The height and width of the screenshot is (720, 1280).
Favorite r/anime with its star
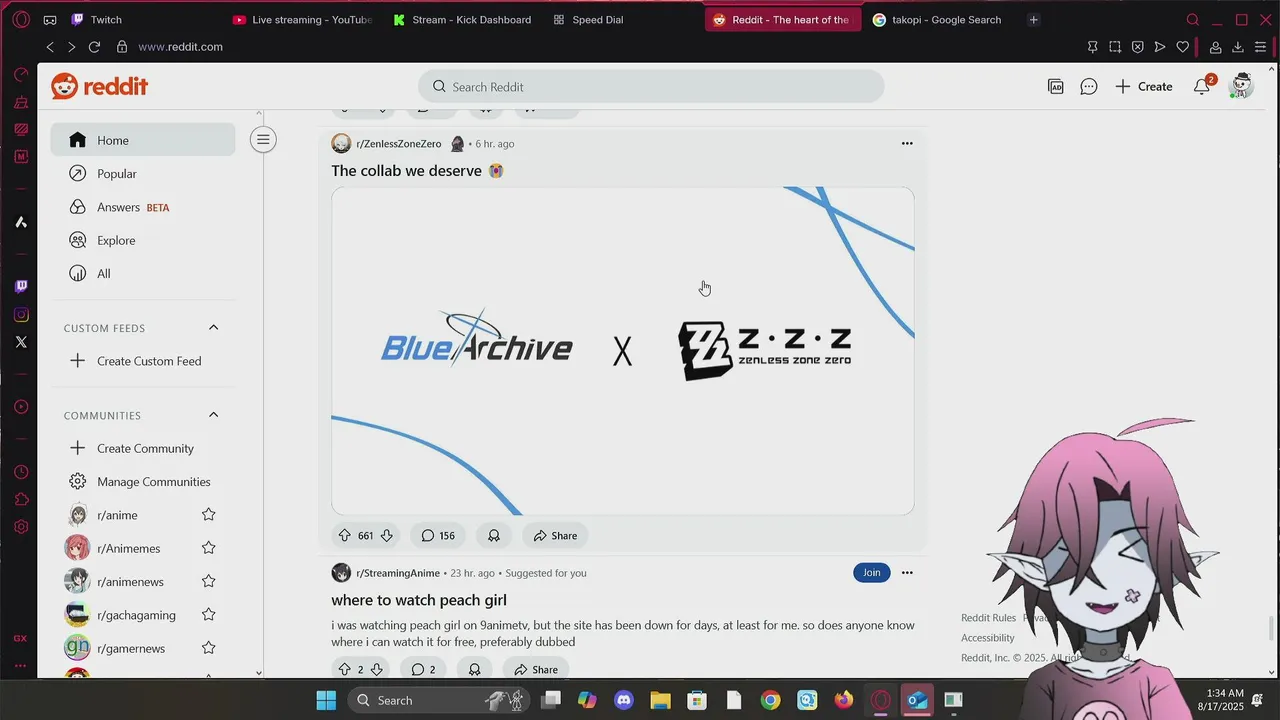click(208, 515)
